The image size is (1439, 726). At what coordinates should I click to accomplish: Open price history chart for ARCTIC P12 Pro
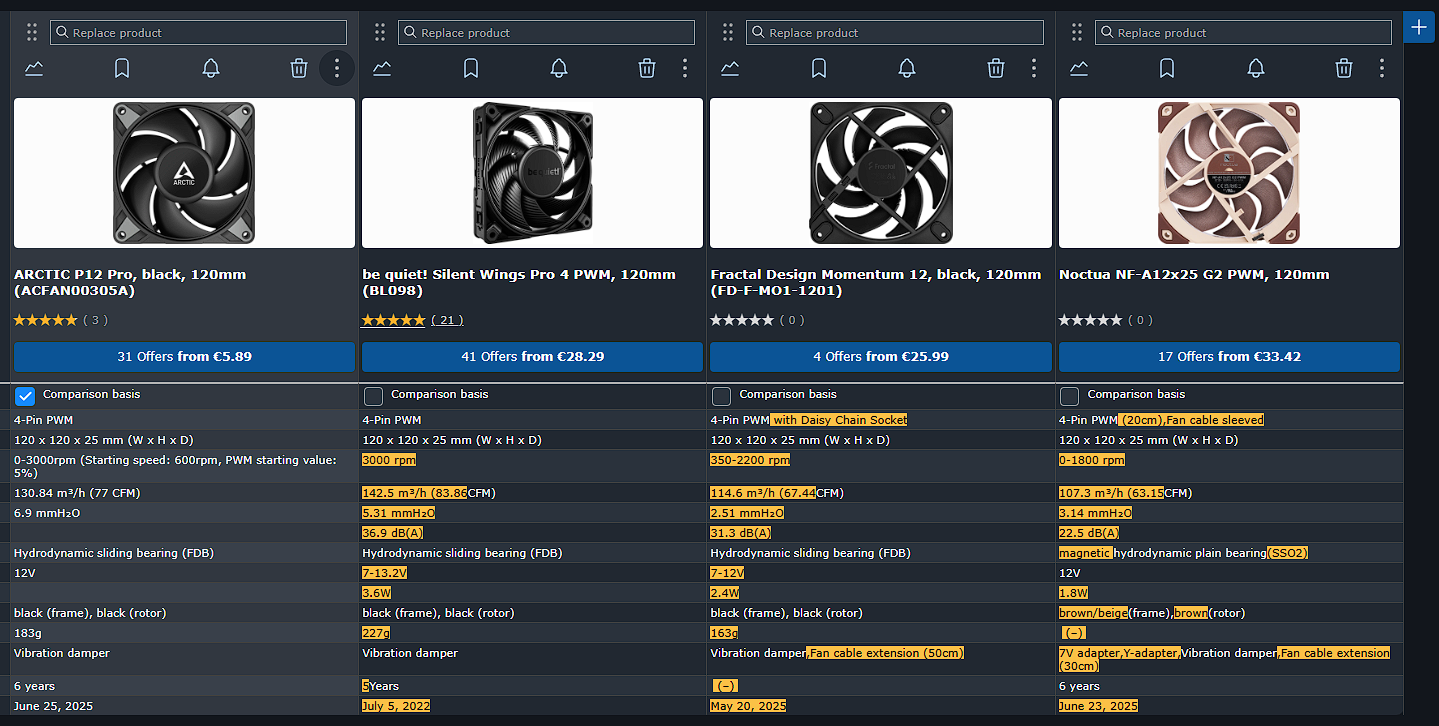coord(34,68)
